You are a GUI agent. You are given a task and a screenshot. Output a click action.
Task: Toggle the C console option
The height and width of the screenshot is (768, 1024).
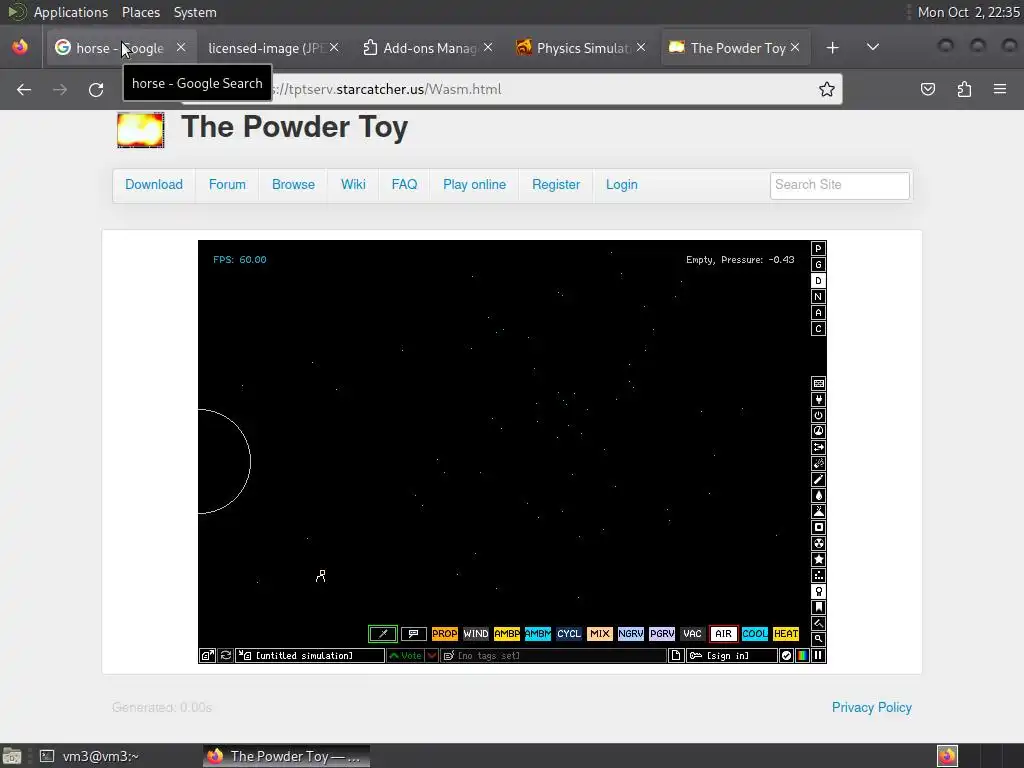click(818, 328)
